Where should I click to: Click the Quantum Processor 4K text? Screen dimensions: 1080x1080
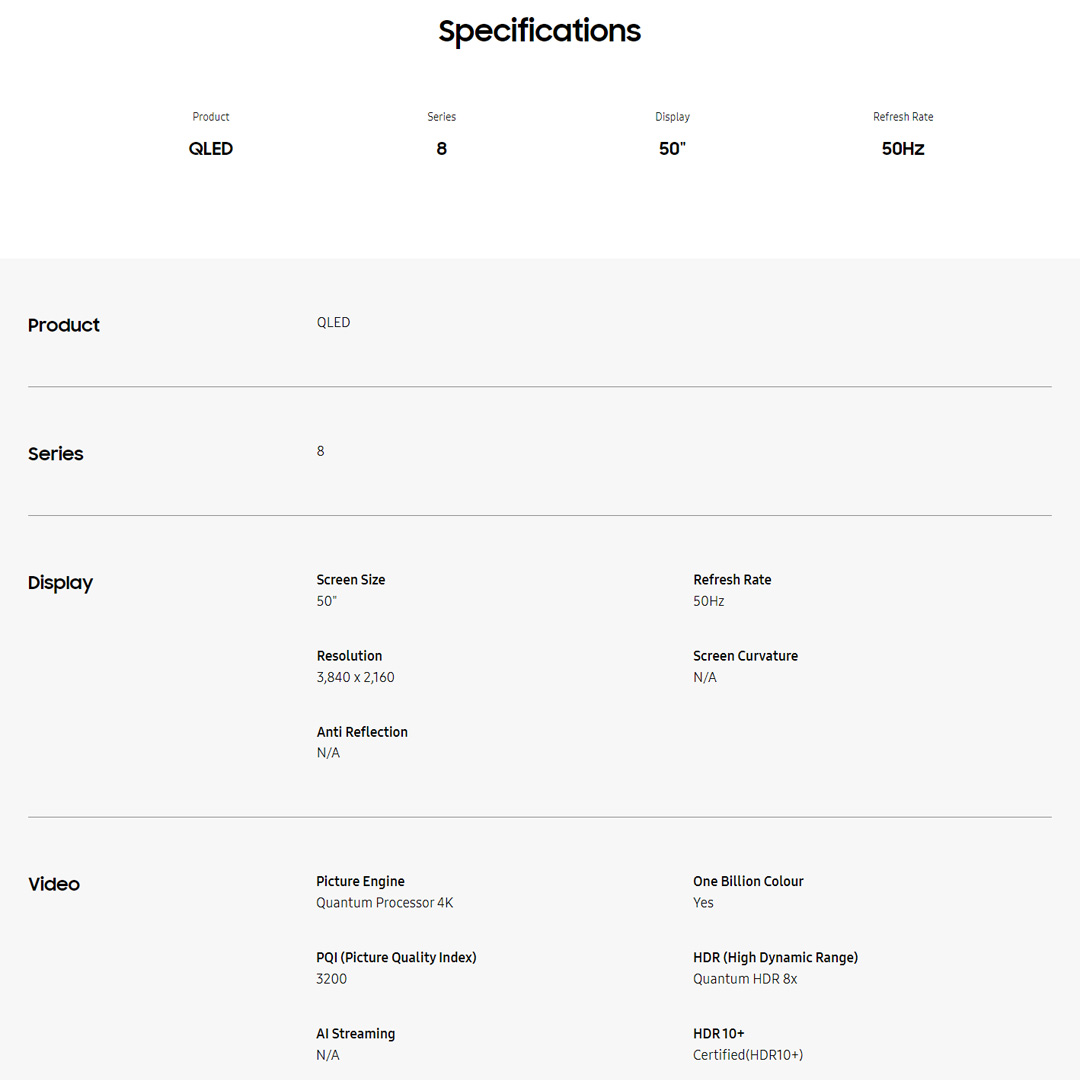coord(385,903)
